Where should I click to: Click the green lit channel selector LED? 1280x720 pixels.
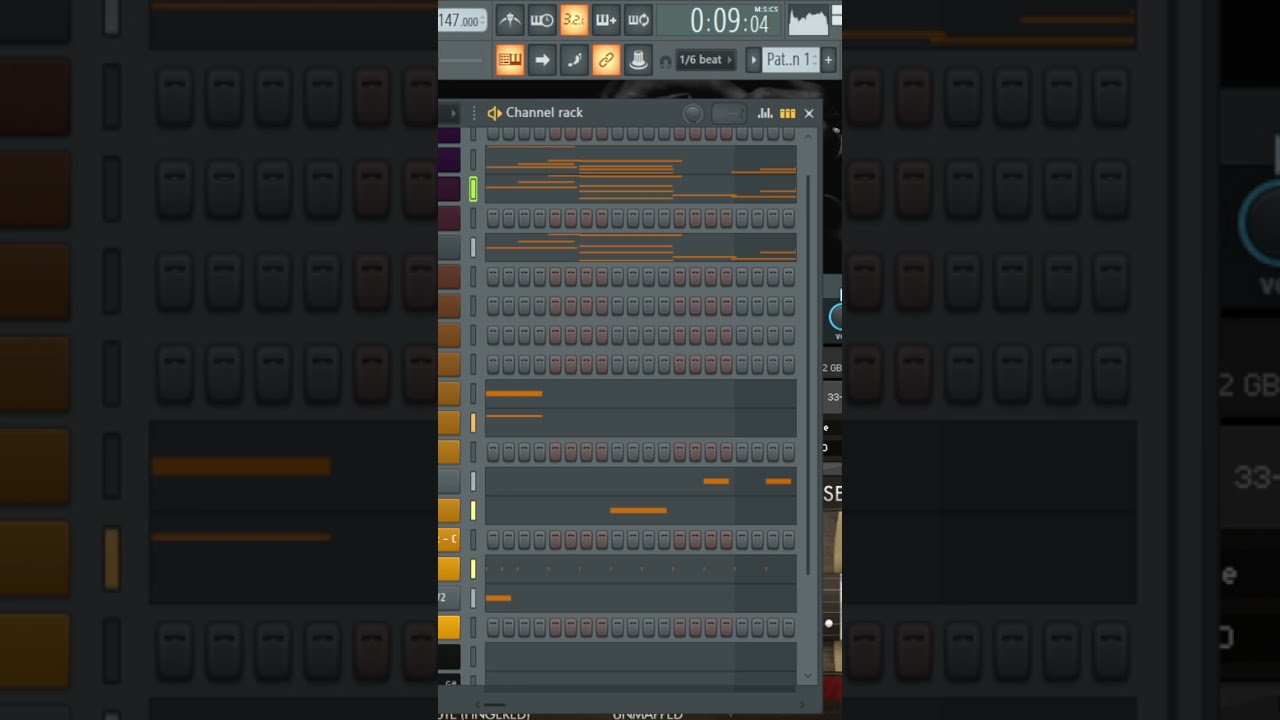(473, 188)
